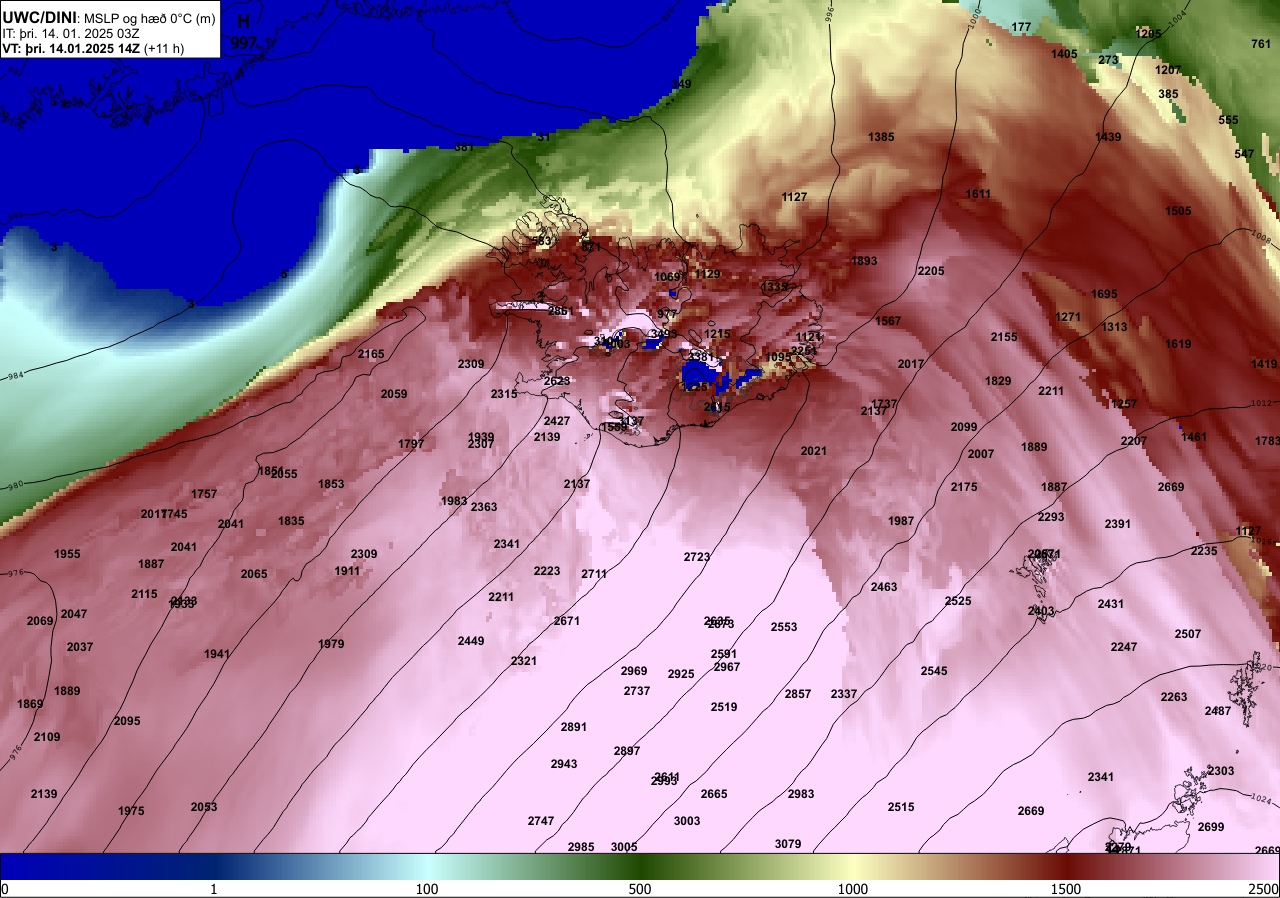The image size is (1280, 898).
Task: Click the map value '1439'
Action: tap(1108, 137)
